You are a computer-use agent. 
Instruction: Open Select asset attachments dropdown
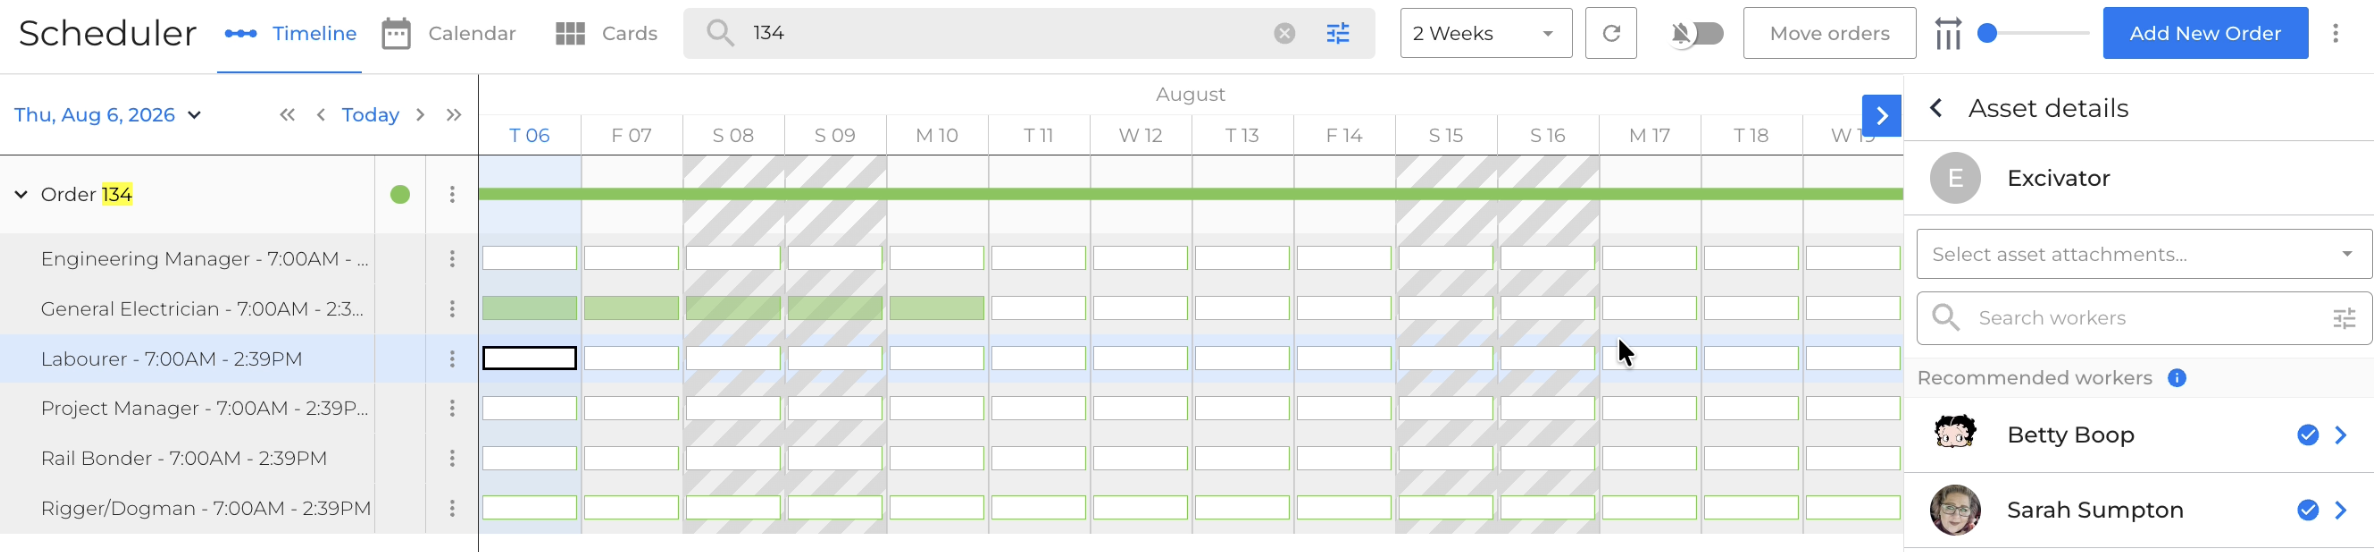click(x=2144, y=254)
